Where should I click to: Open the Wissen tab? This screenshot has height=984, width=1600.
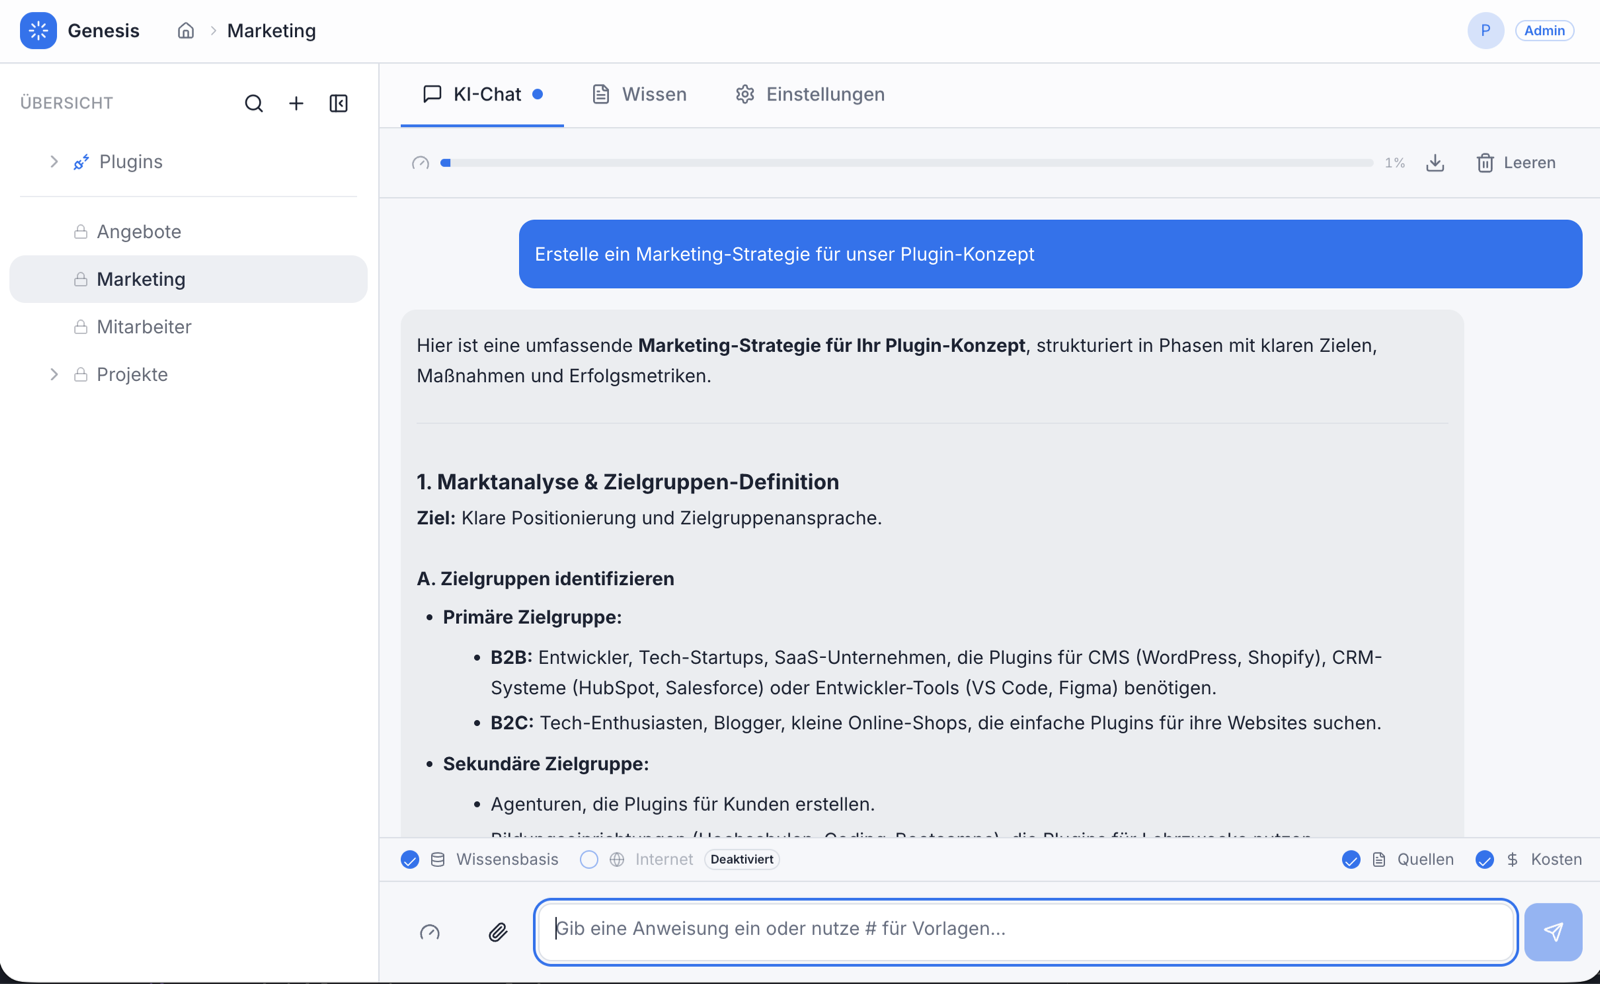click(639, 94)
